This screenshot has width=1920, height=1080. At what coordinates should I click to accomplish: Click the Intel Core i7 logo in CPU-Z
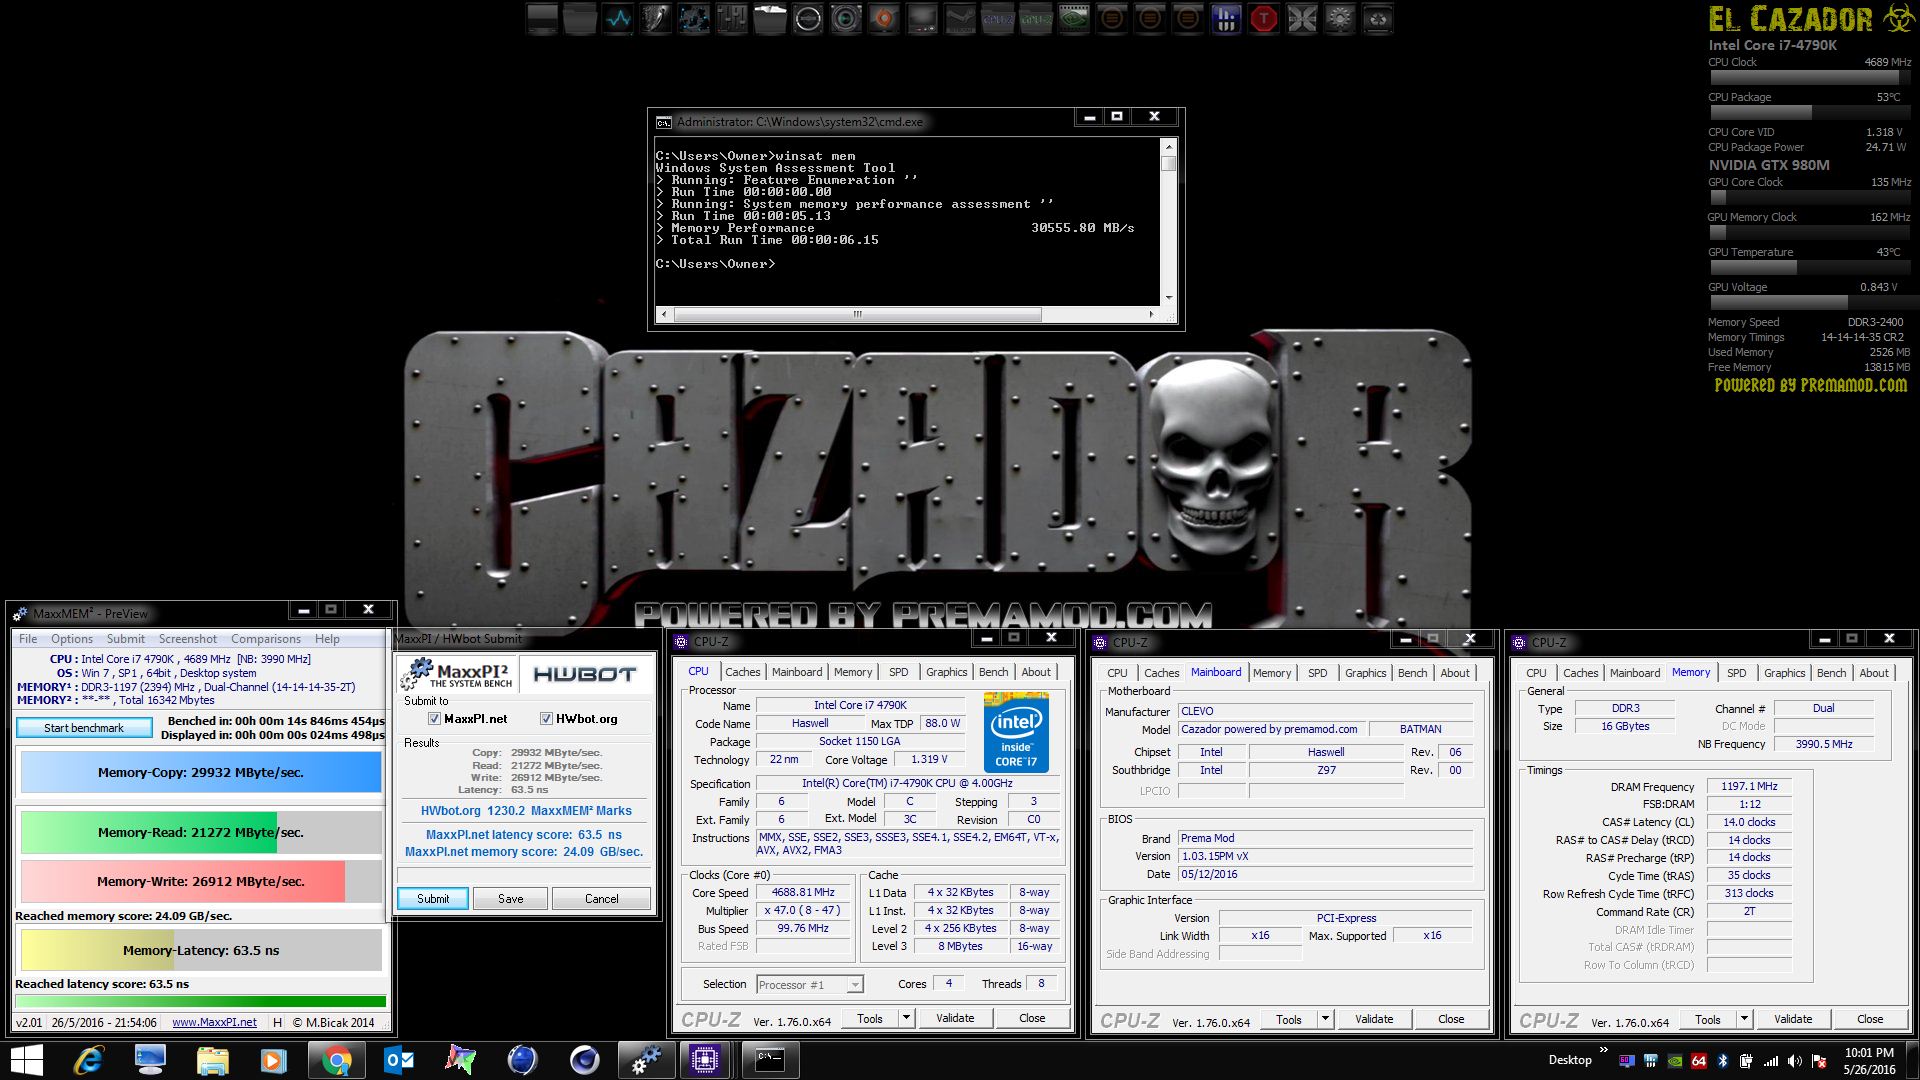coord(1016,730)
